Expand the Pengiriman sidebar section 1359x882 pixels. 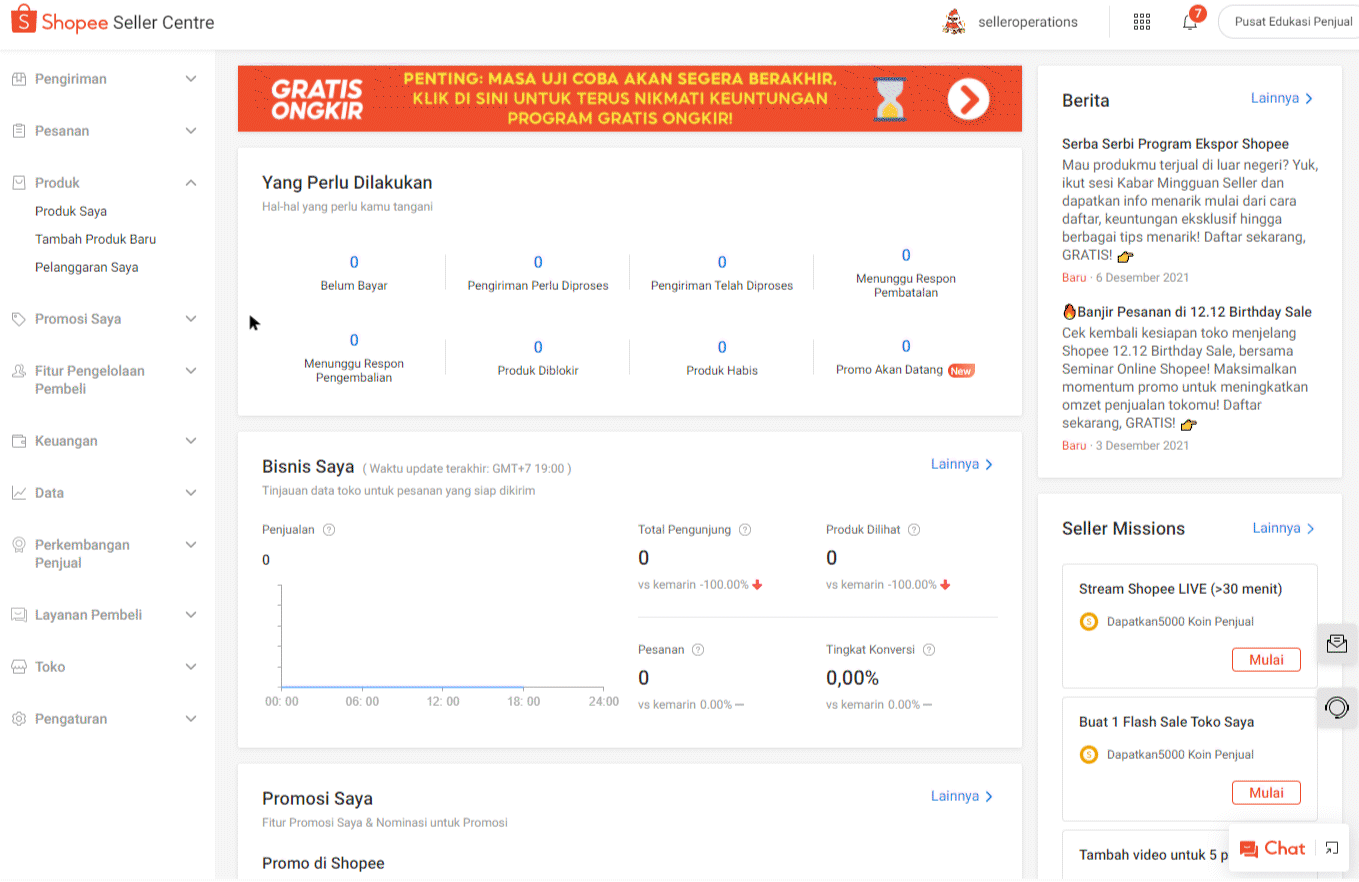(x=191, y=79)
